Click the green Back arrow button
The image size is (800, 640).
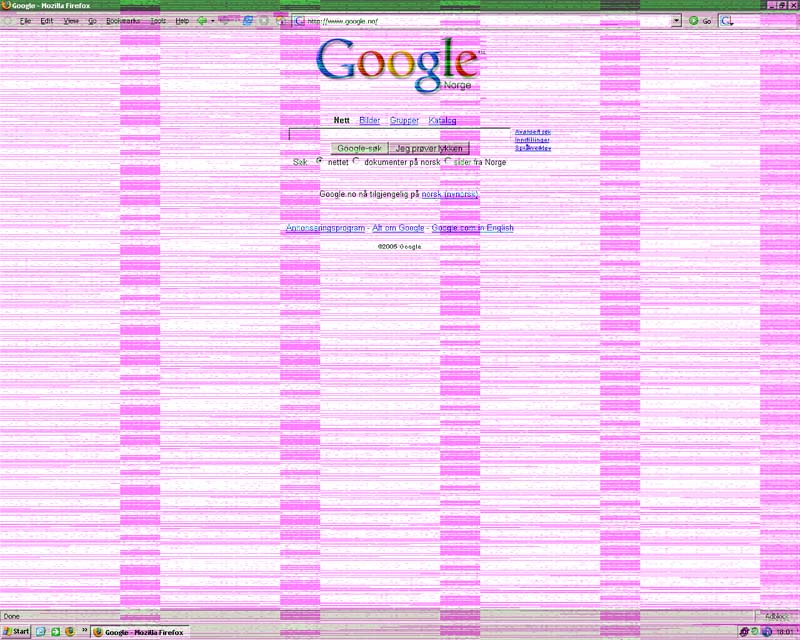click(203, 21)
